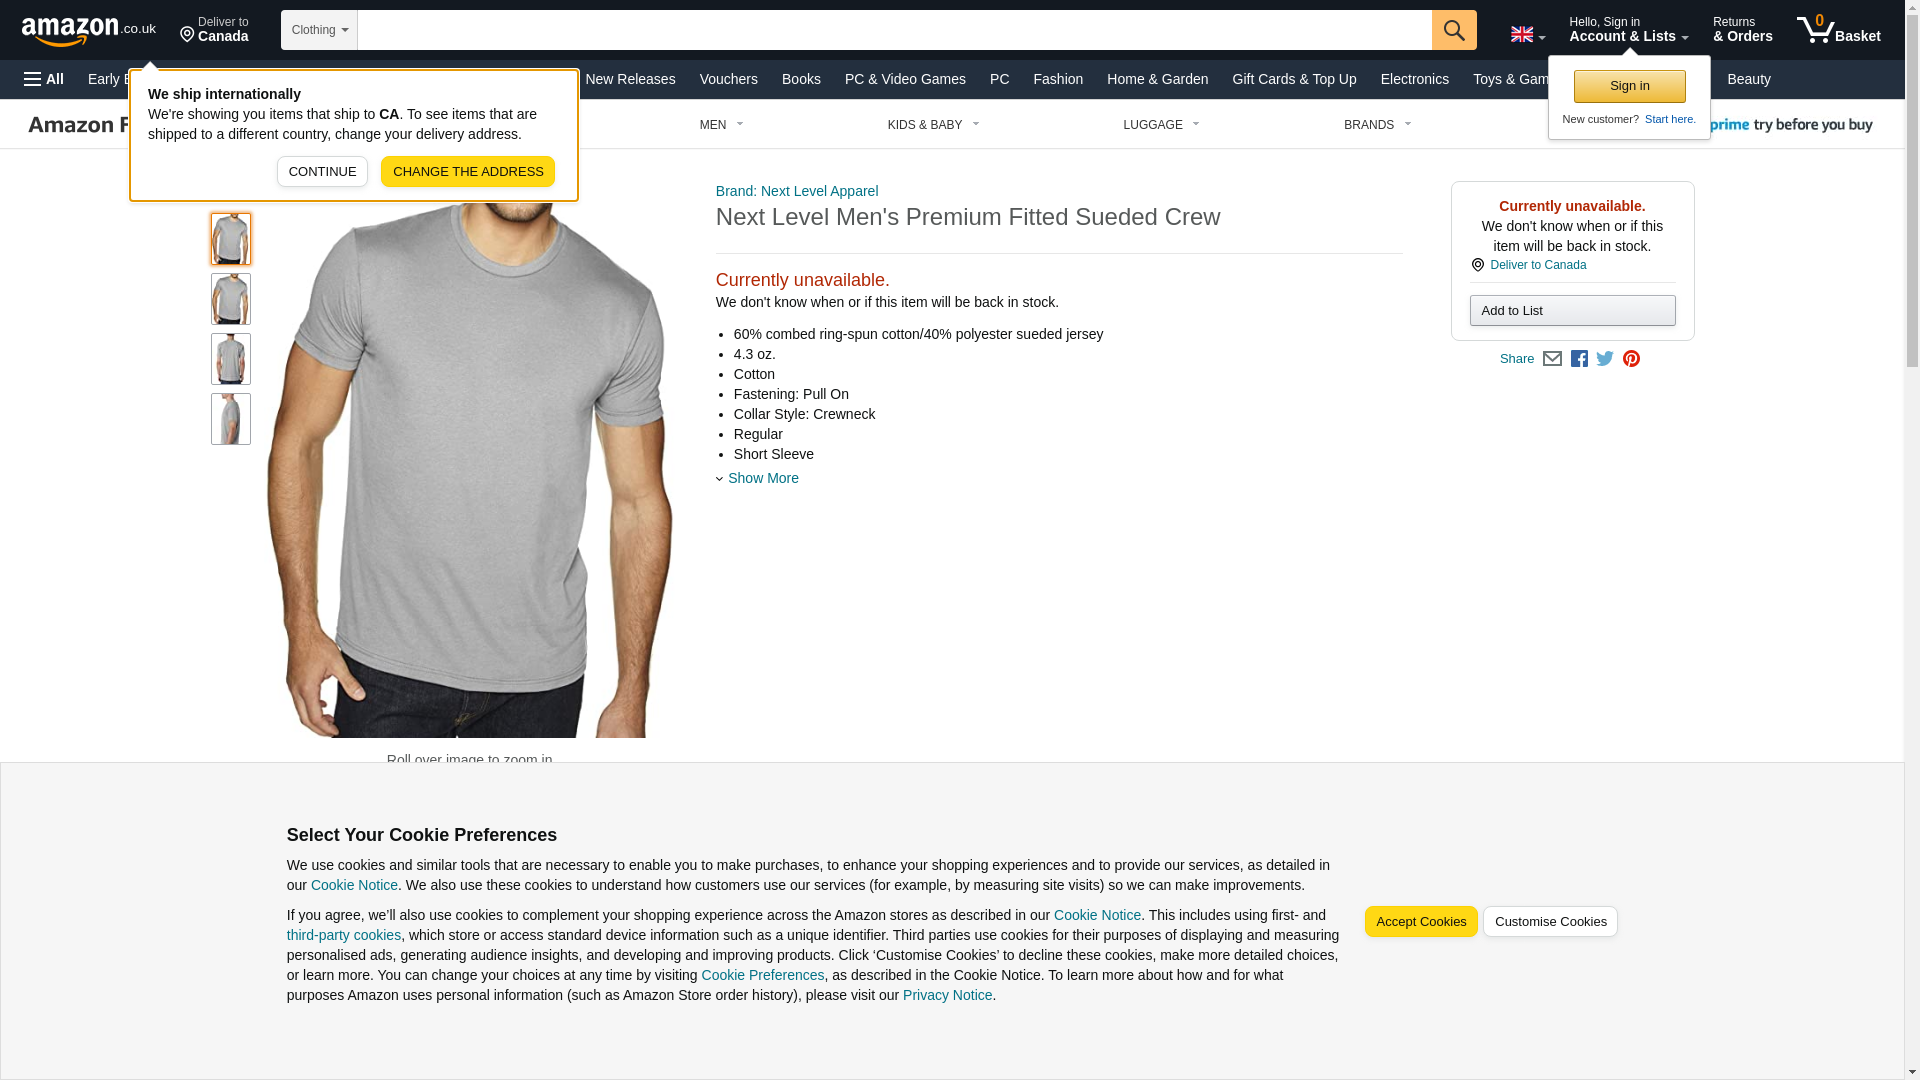Open the Electronics nav item
1920x1080 pixels.
(x=1414, y=79)
